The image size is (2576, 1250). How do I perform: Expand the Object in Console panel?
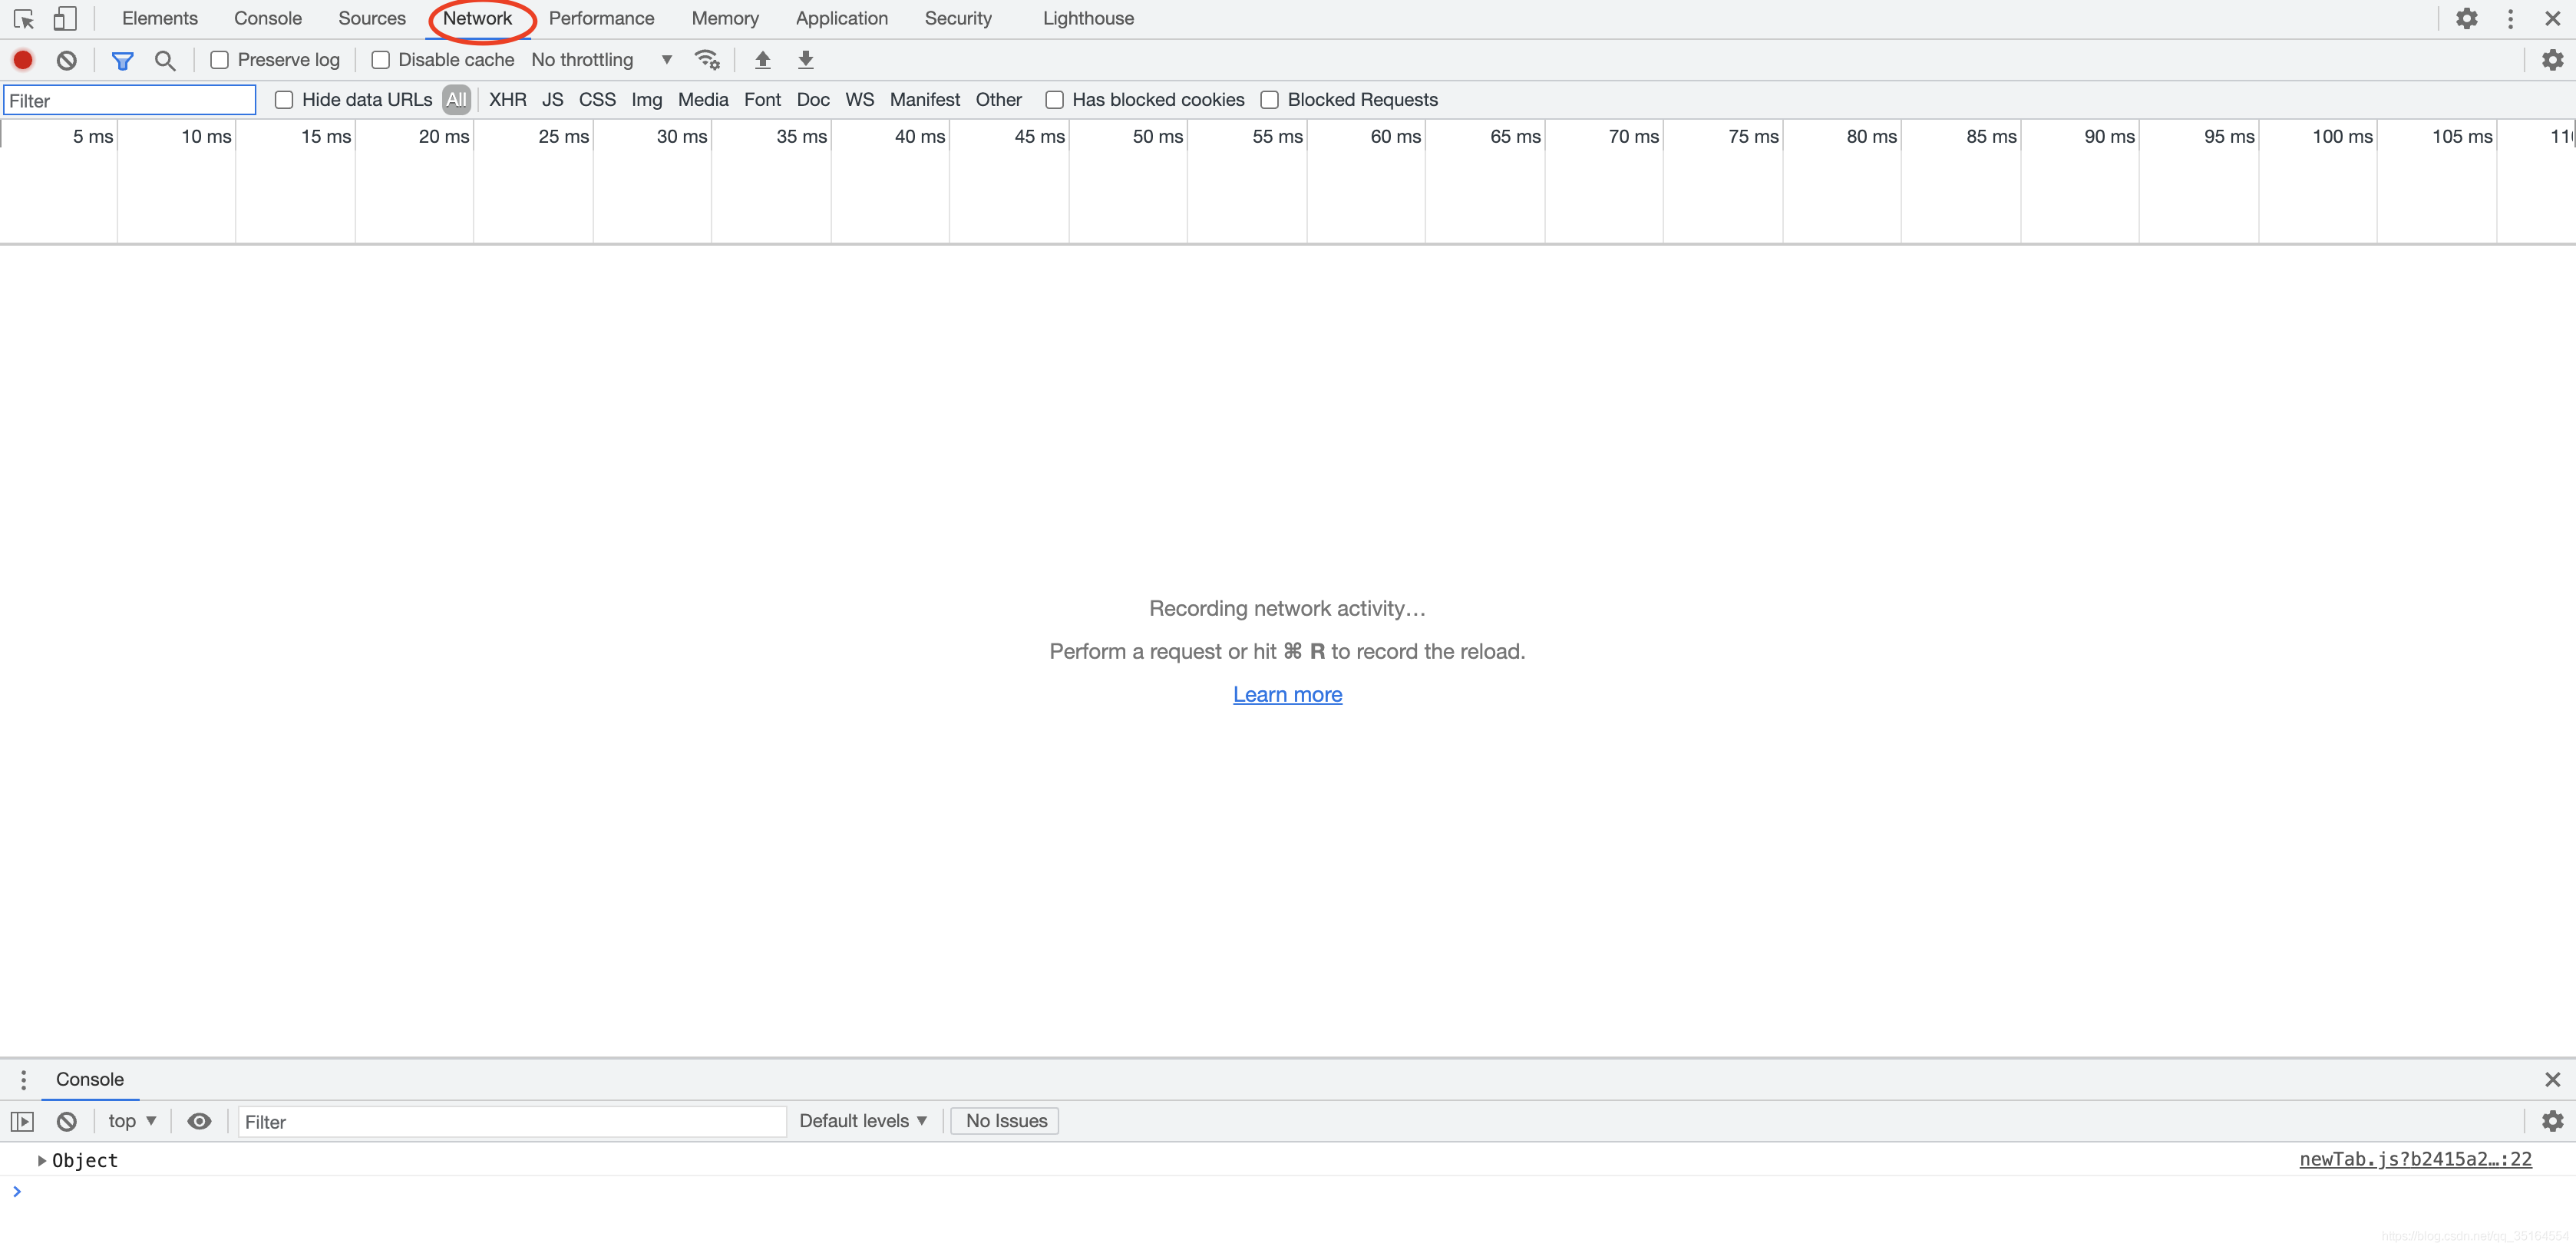tap(38, 1159)
